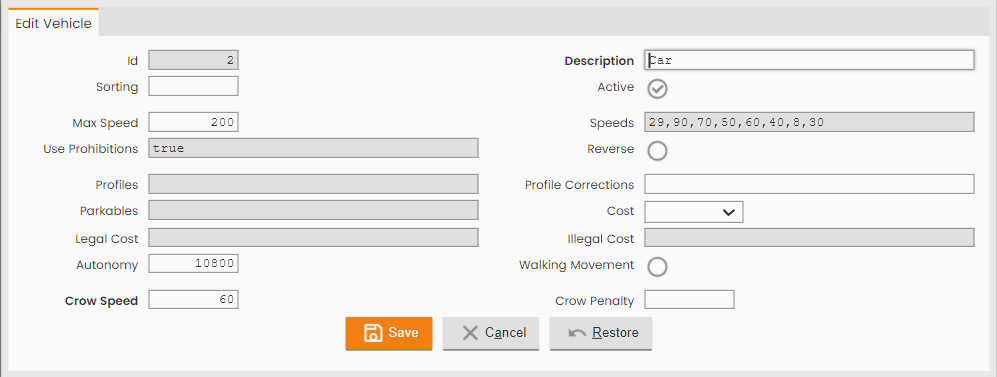Click into the Description field

(x=809, y=60)
